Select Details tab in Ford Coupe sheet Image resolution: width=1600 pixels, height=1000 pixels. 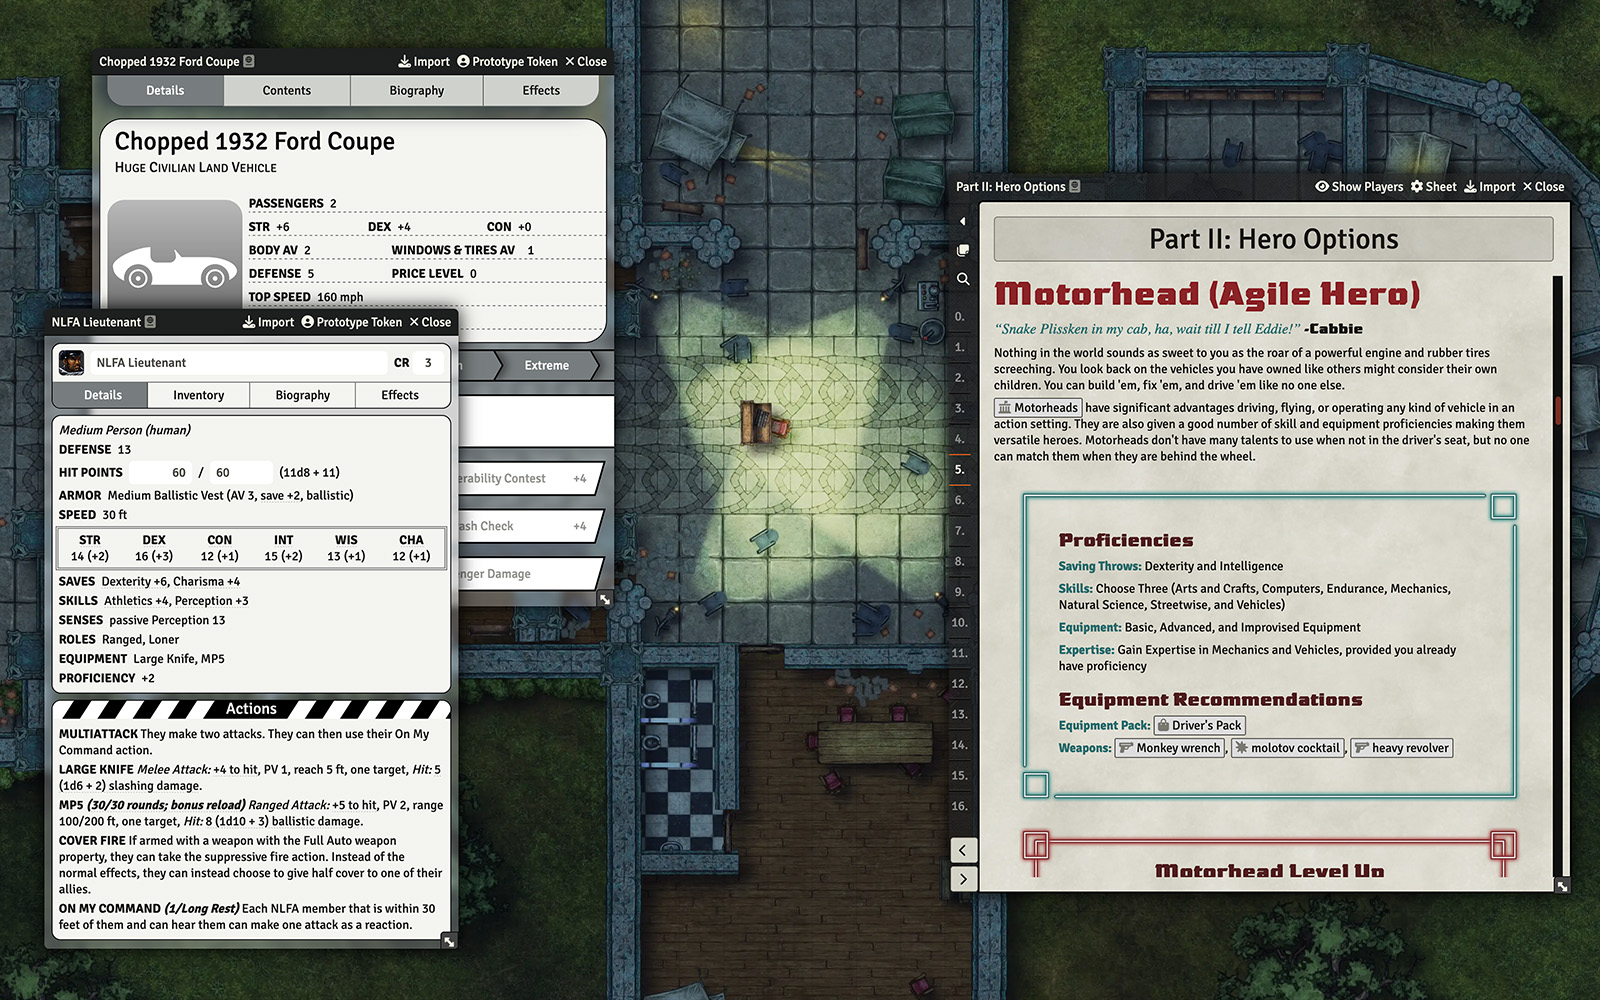pos(165,90)
